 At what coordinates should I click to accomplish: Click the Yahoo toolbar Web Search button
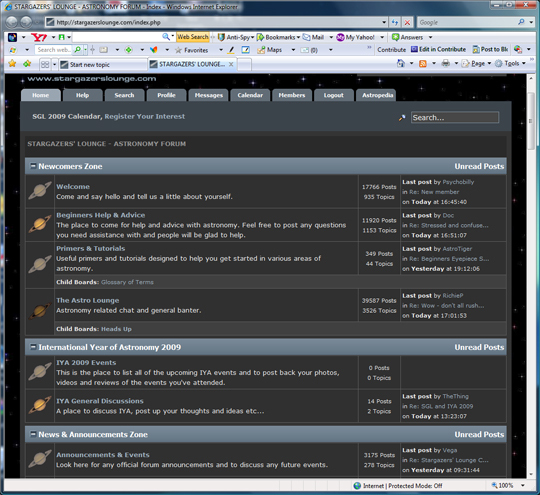pos(193,37)
